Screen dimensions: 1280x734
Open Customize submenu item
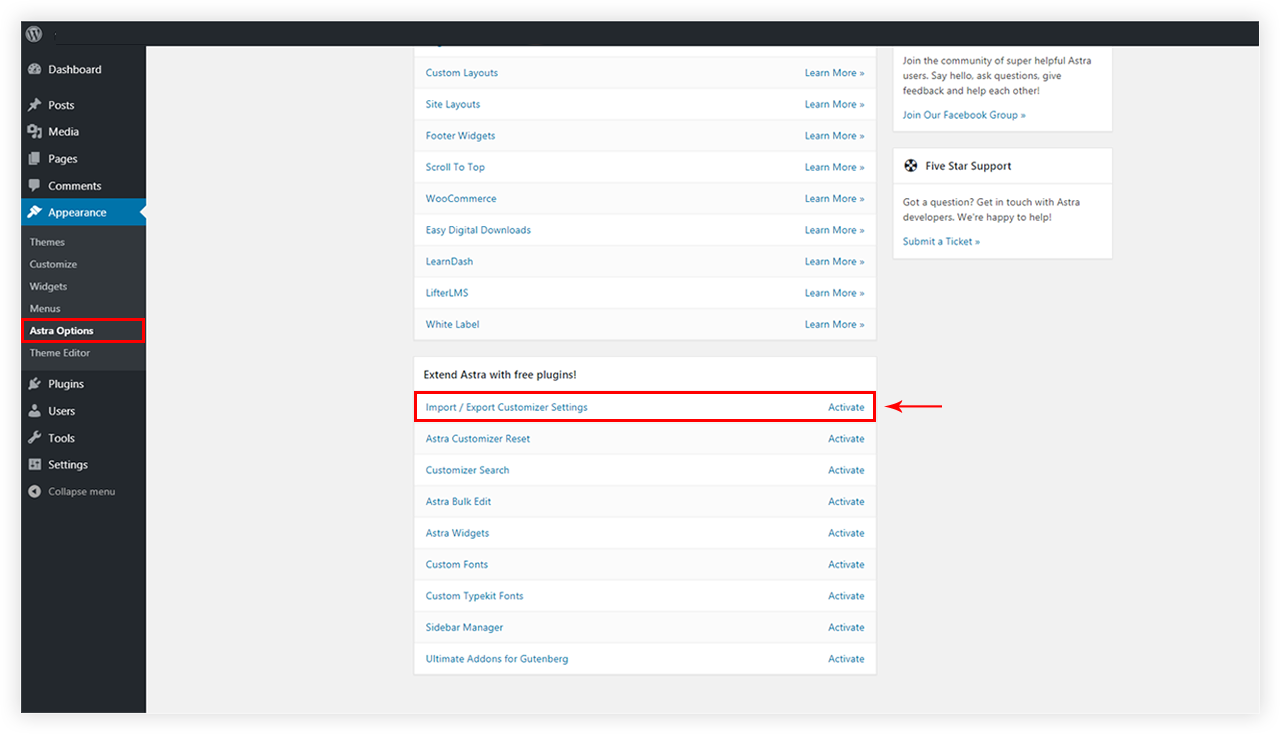click(53, 264)
